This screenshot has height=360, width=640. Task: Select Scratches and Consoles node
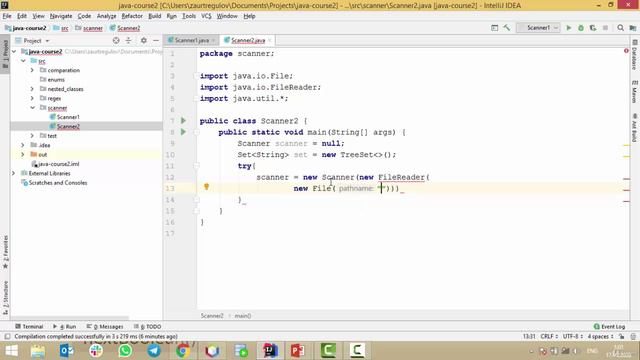[x=58, y=182]
